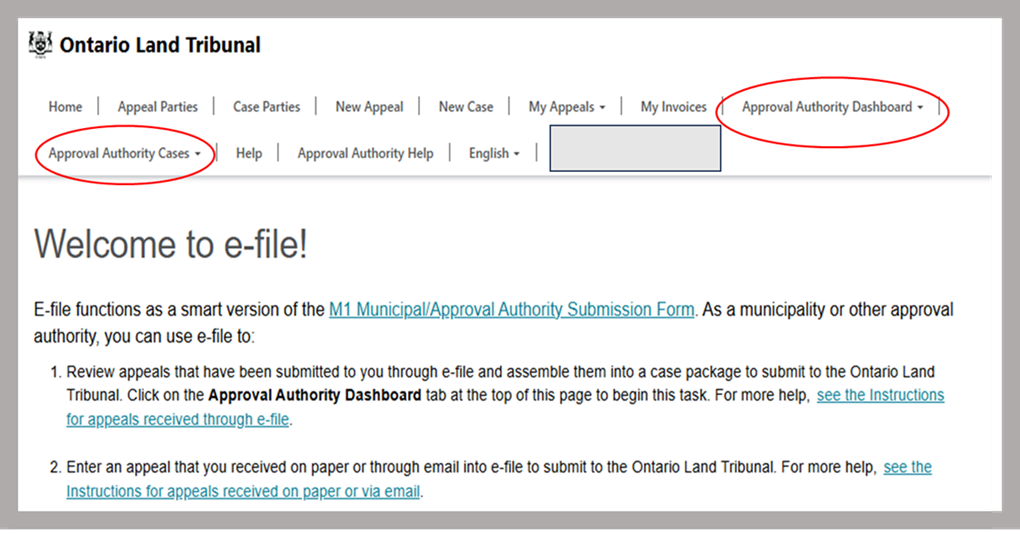The height and width of the screenshot is (534, 1020).
Task: Select New Case in the navigation bar
Action: click(466, 107)
